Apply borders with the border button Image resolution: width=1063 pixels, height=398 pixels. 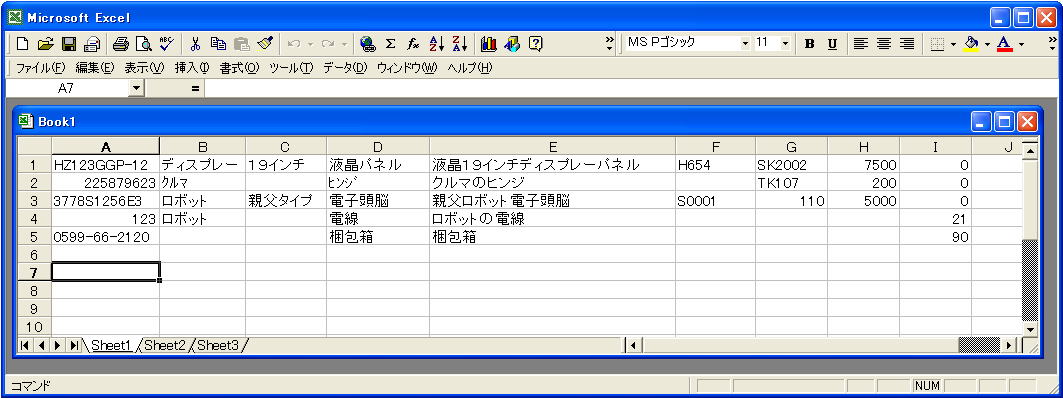[938, 44]
